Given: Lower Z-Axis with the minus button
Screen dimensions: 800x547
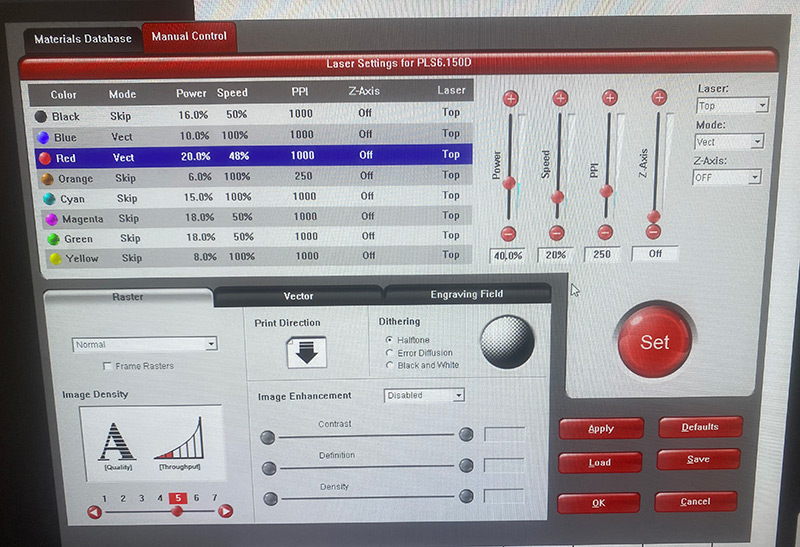Looking at the screenshot, I should coord(653,232).
